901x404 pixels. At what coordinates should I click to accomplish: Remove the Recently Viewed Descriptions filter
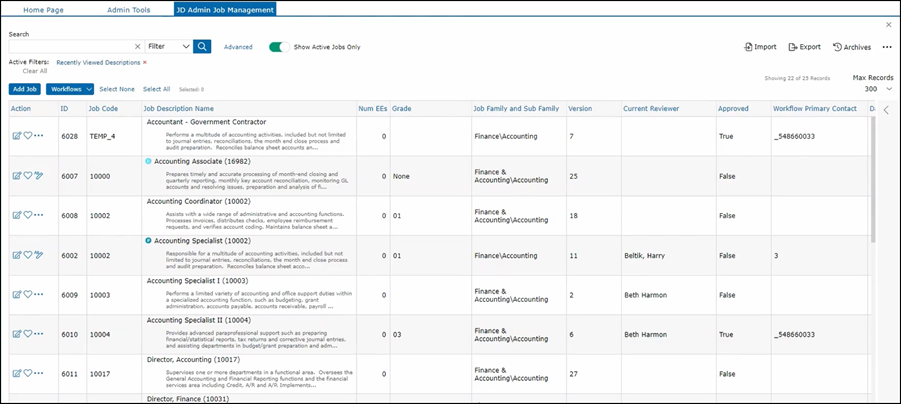[145, 62]
